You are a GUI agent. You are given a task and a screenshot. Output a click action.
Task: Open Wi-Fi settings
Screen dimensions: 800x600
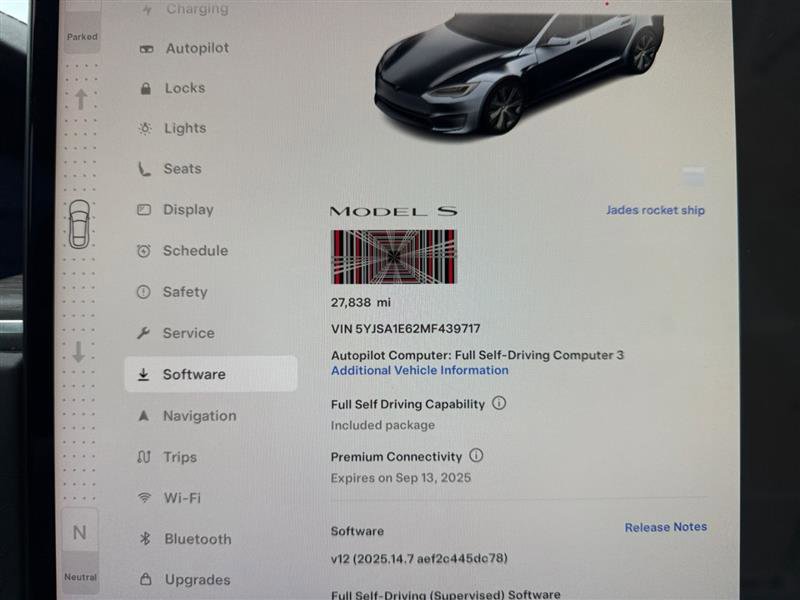169,497
